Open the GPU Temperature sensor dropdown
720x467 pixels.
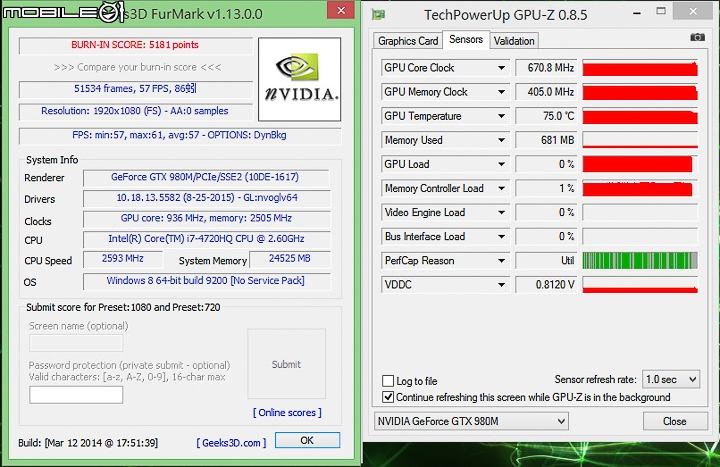click(501, 116)
